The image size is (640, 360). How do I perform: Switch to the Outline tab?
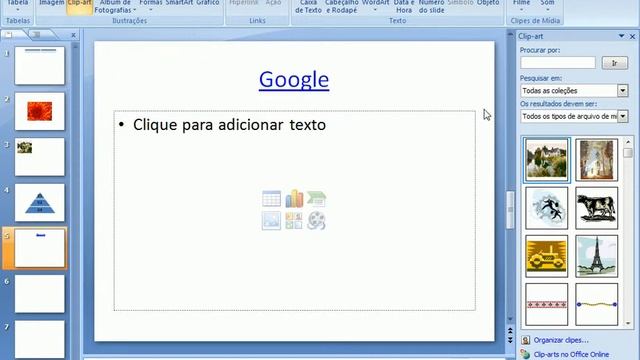[x=38, y=35]
